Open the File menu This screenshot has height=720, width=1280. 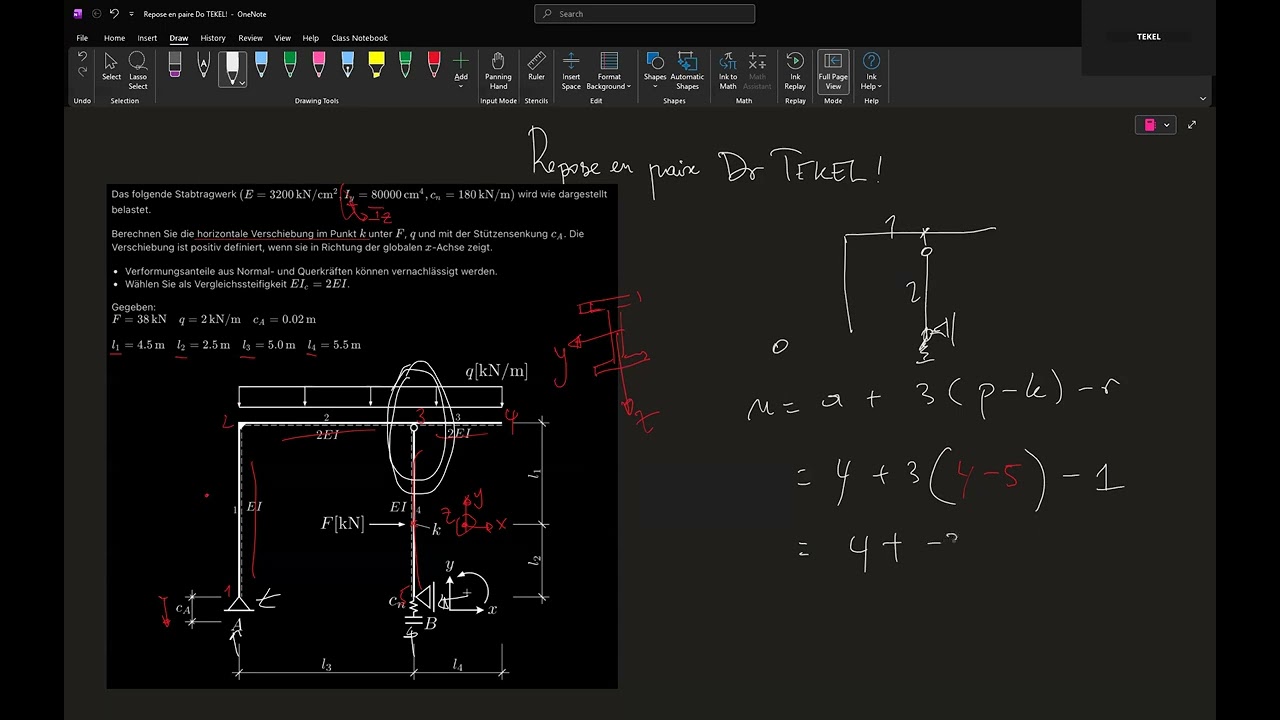point(82,38)
